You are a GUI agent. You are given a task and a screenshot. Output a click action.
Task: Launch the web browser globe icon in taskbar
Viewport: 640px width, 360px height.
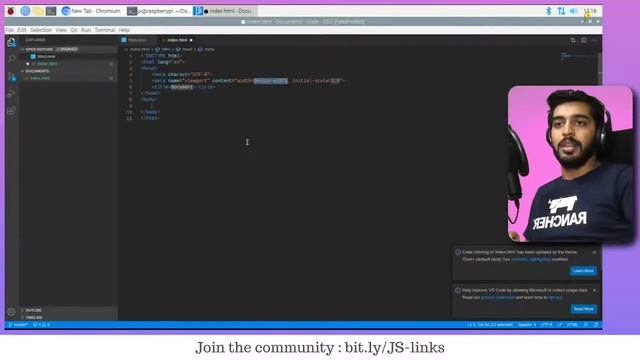[x=25, y=11]
